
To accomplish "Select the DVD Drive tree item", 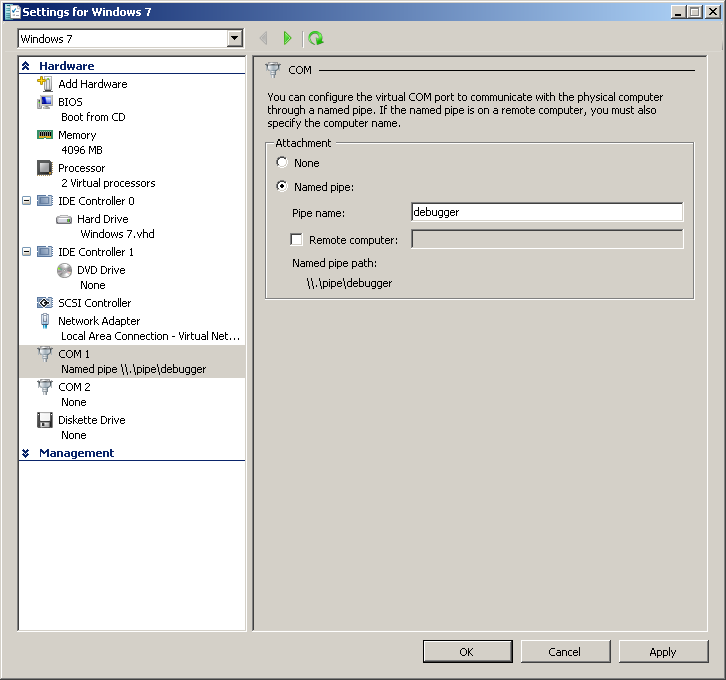I will point(101,270).
